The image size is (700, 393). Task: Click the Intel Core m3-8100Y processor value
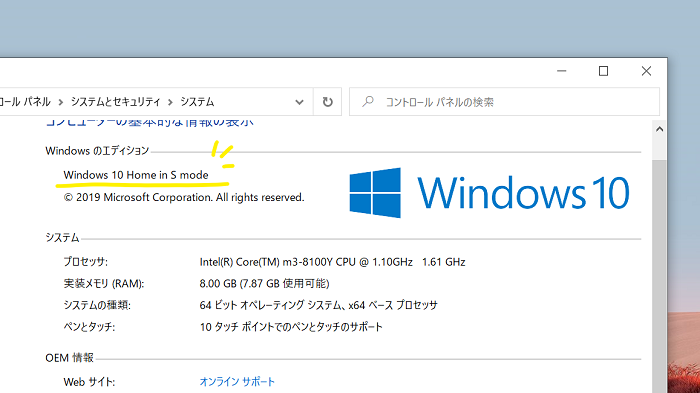click(332, 262)
